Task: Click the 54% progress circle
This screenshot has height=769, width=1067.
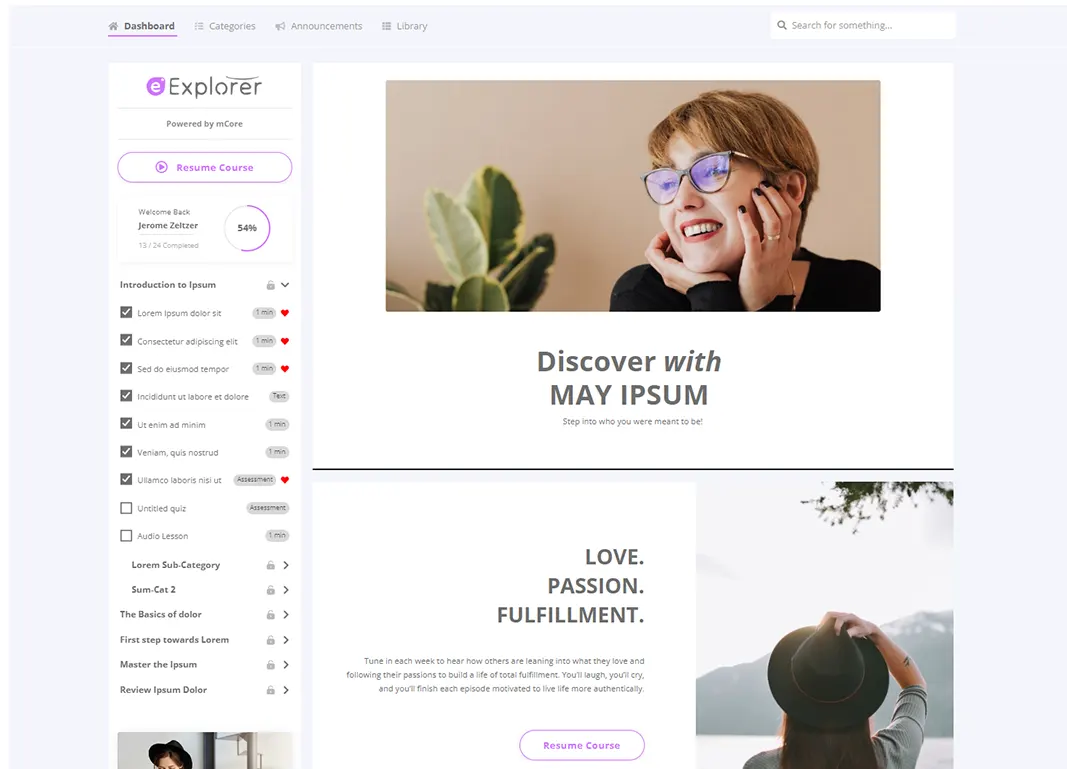Action: [x=247, y=228]
